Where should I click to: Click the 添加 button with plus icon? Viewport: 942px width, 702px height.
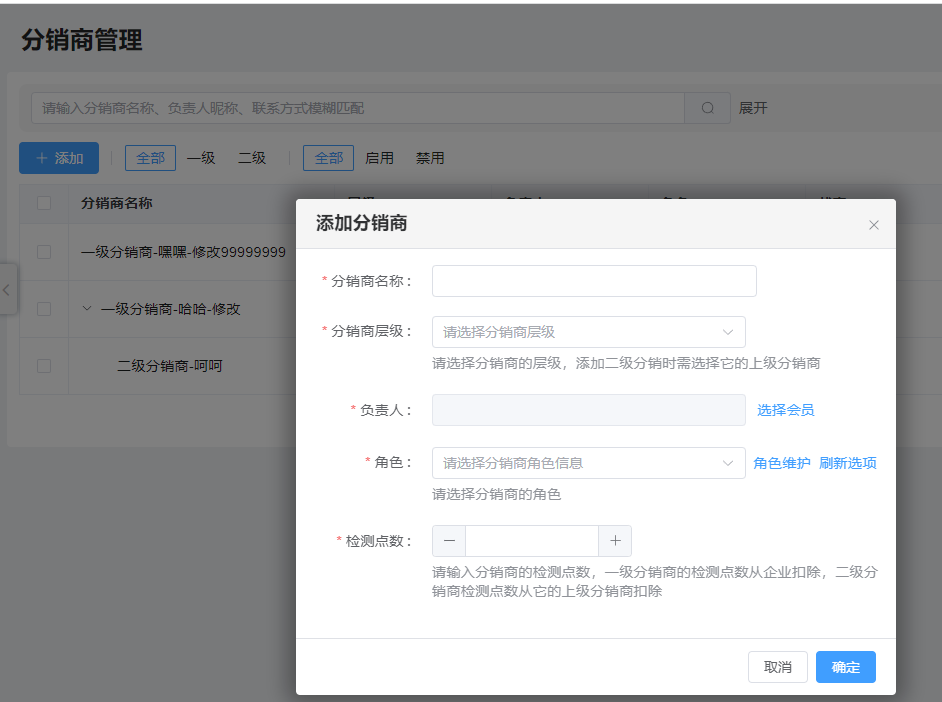click(x=59, y=158)
